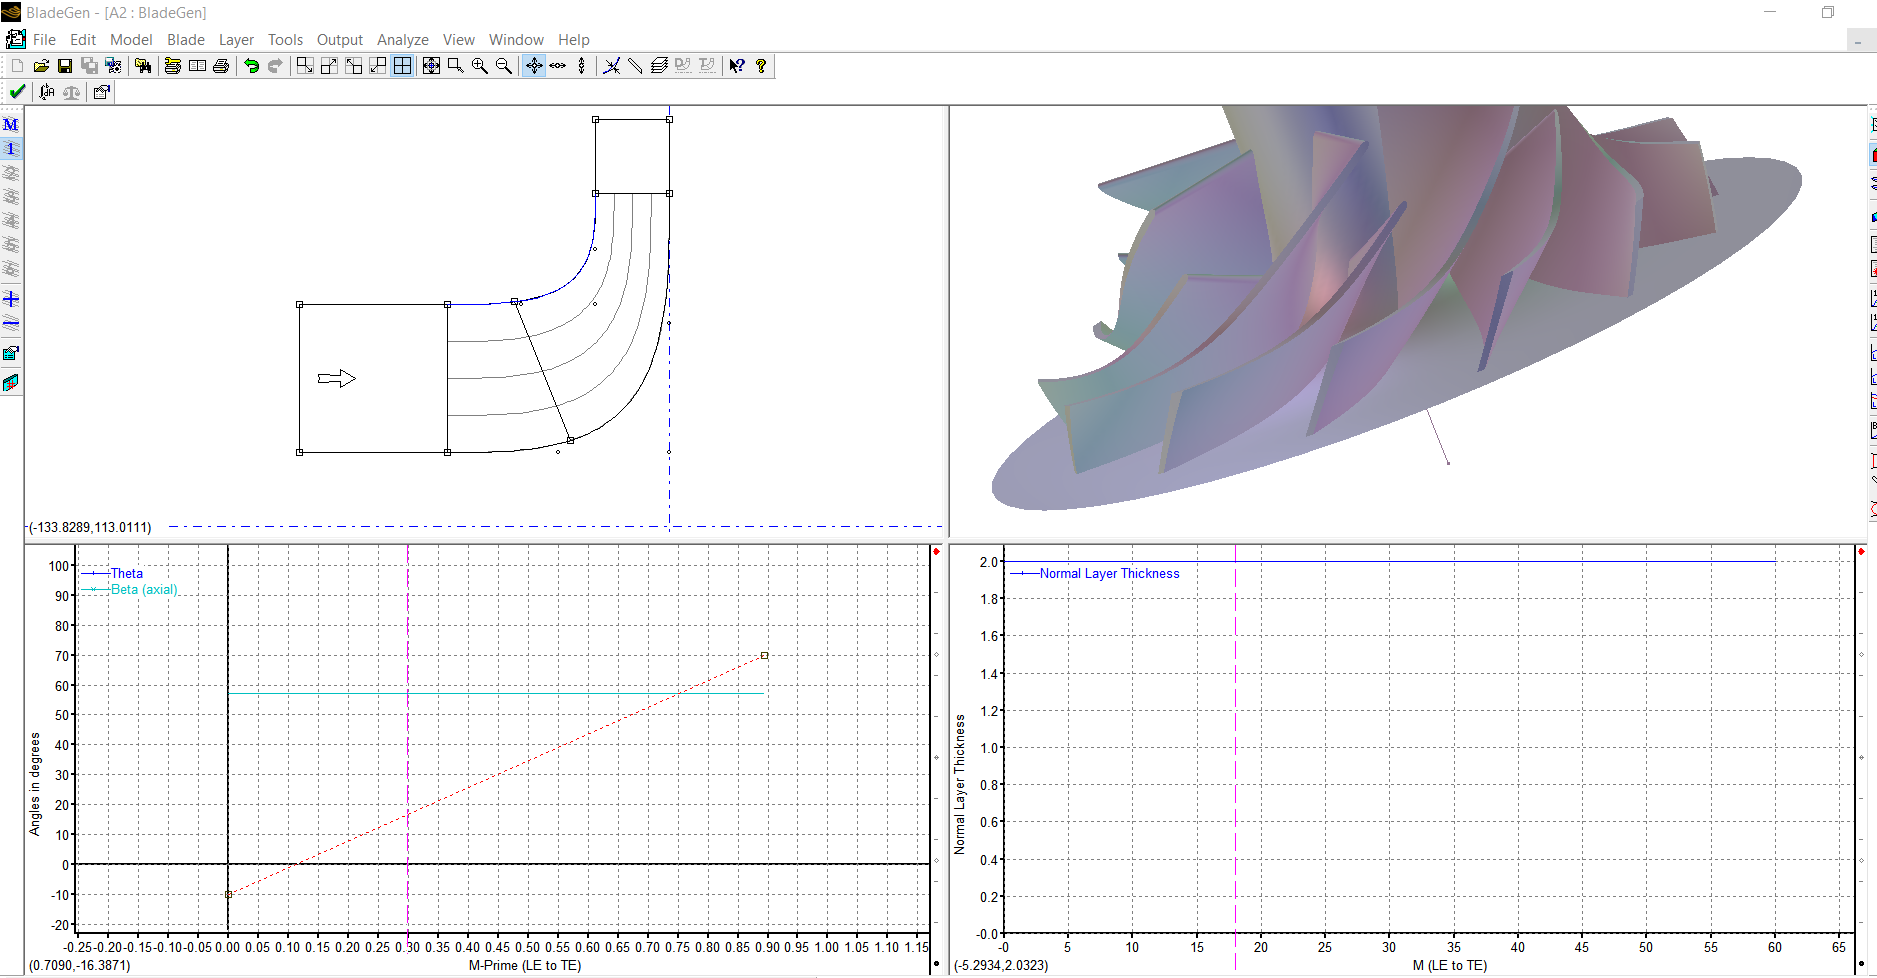This screenshot has height=978, width=1877.
Task: Save the model with the floppy disk icon
Action: [65, 66]
